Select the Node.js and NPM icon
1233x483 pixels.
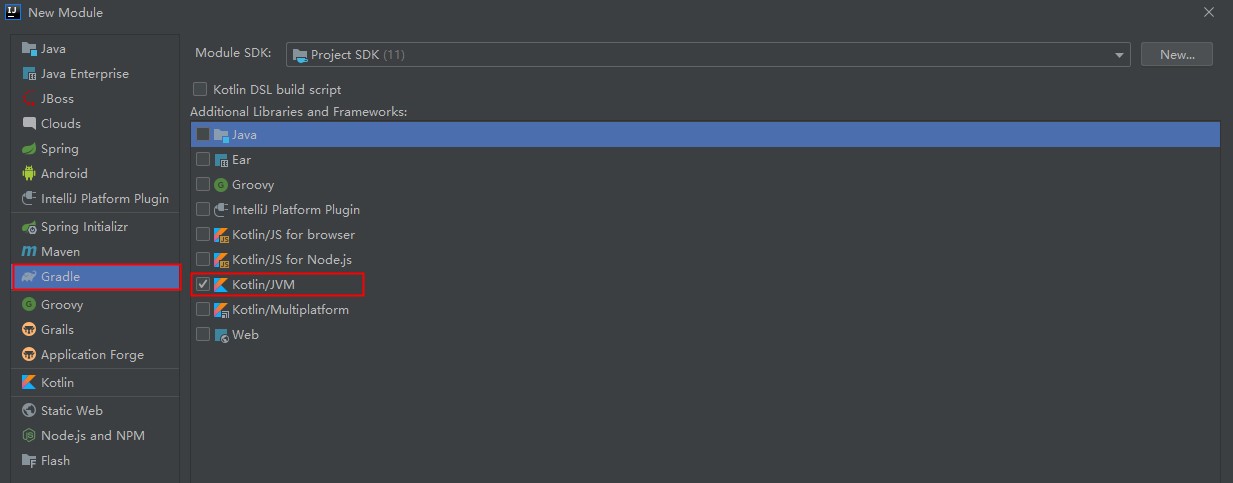point(29,436)
